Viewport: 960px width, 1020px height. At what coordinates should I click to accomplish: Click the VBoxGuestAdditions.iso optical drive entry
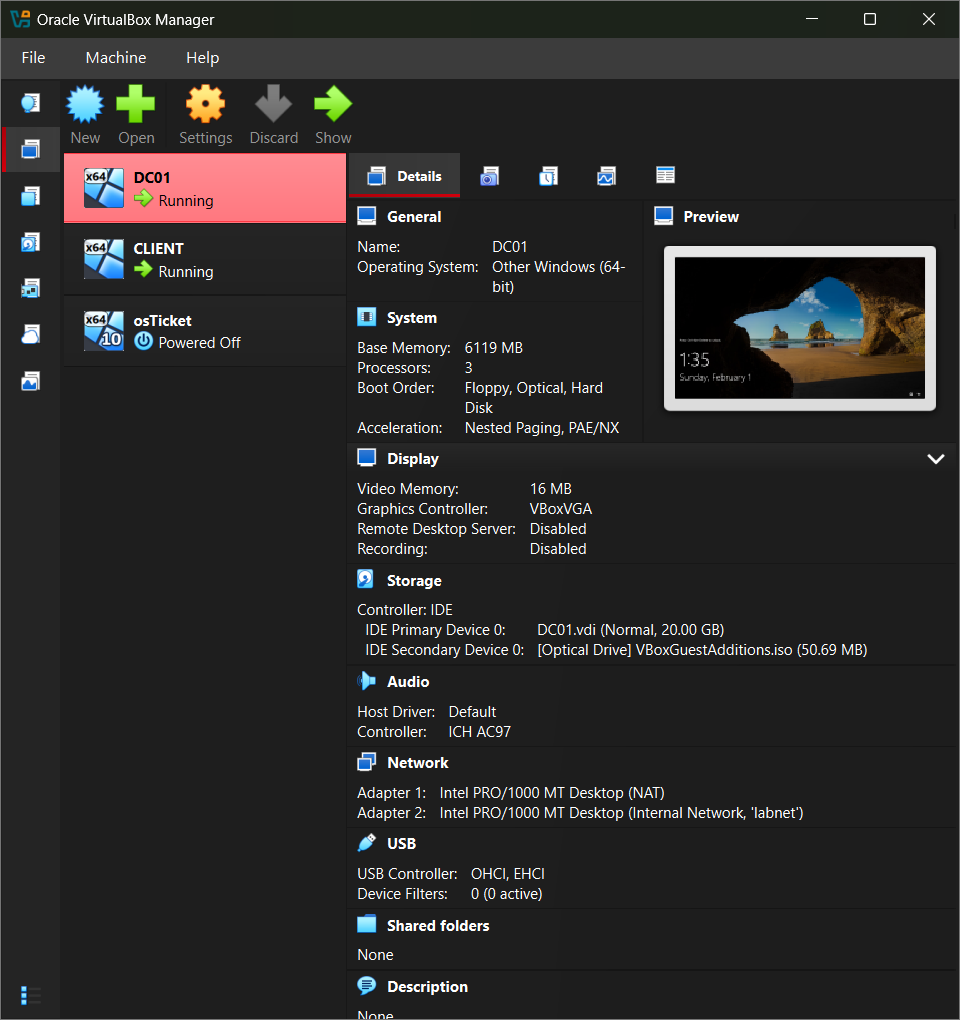[x=702, y=650]
